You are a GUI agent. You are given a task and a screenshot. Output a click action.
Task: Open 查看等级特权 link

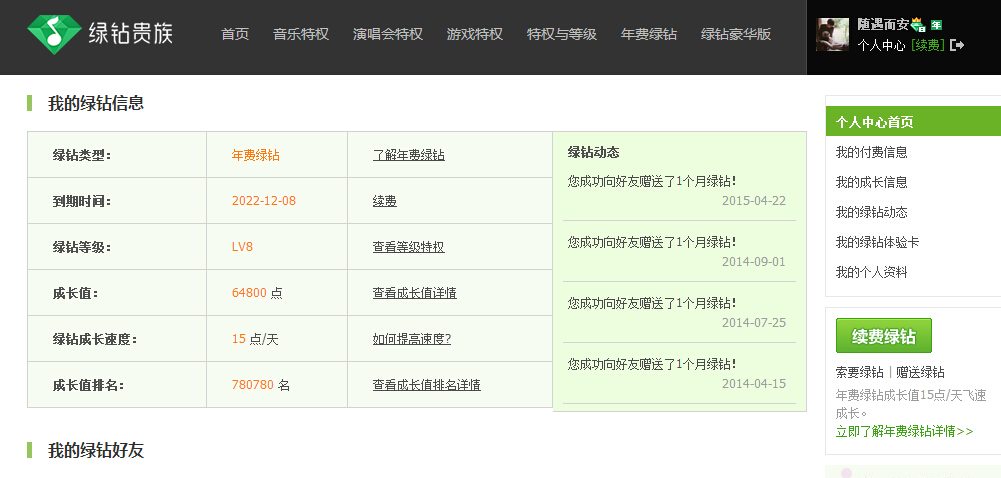tap(409, 247)
